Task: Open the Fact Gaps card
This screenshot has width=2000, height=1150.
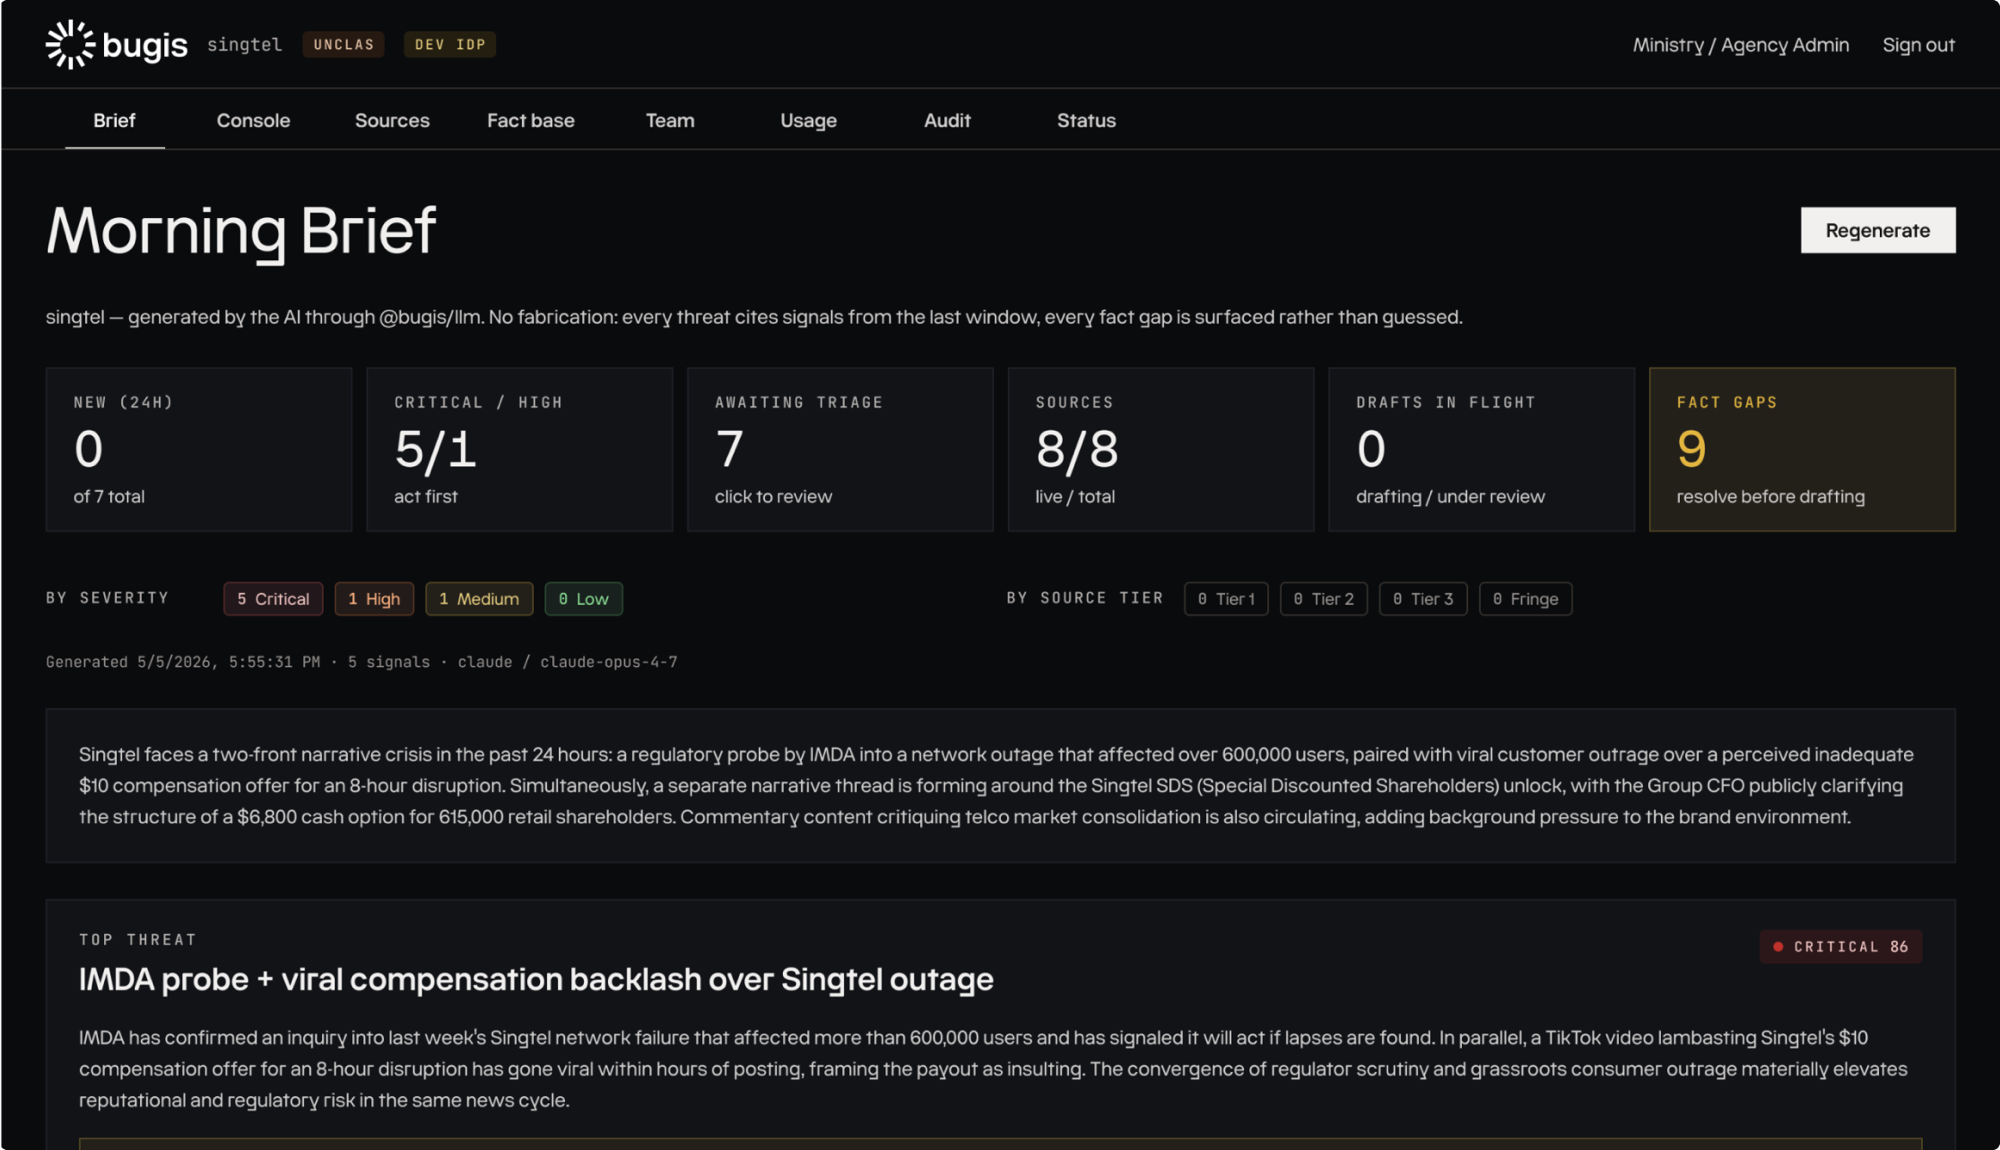Action: [x=1802, y=449]
